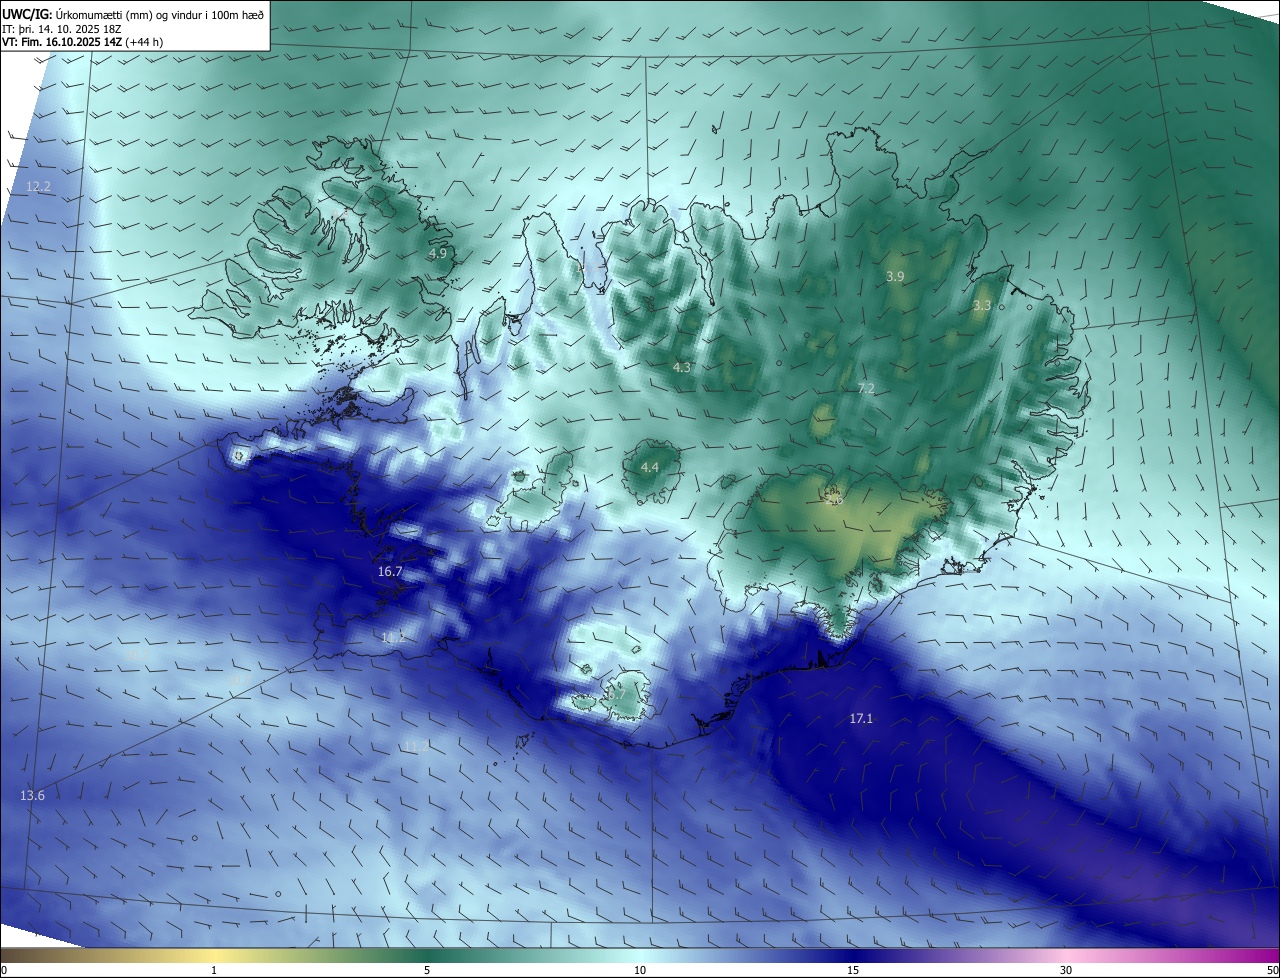Click the 17.1 value label on the map

tap(861, 718)
